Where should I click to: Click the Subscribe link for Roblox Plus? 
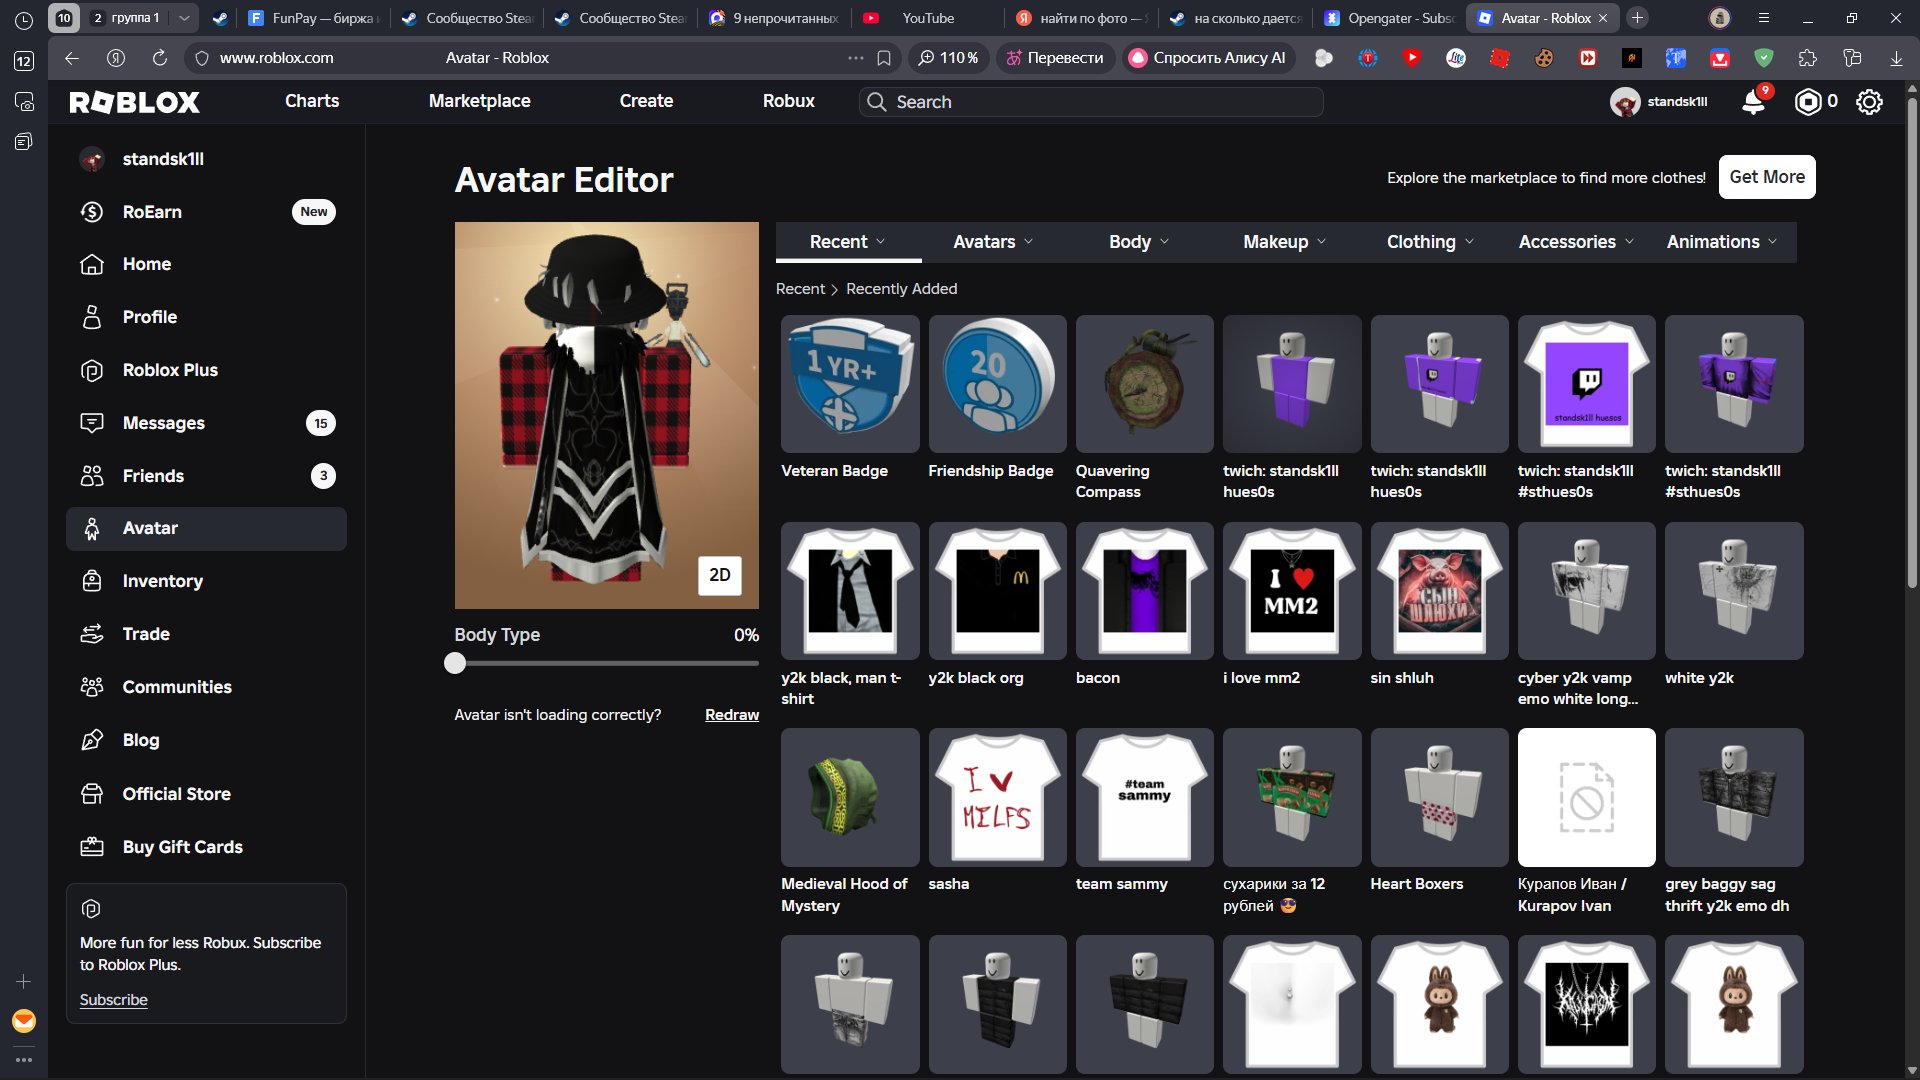pyautogui.click(x=114, y=1000)
